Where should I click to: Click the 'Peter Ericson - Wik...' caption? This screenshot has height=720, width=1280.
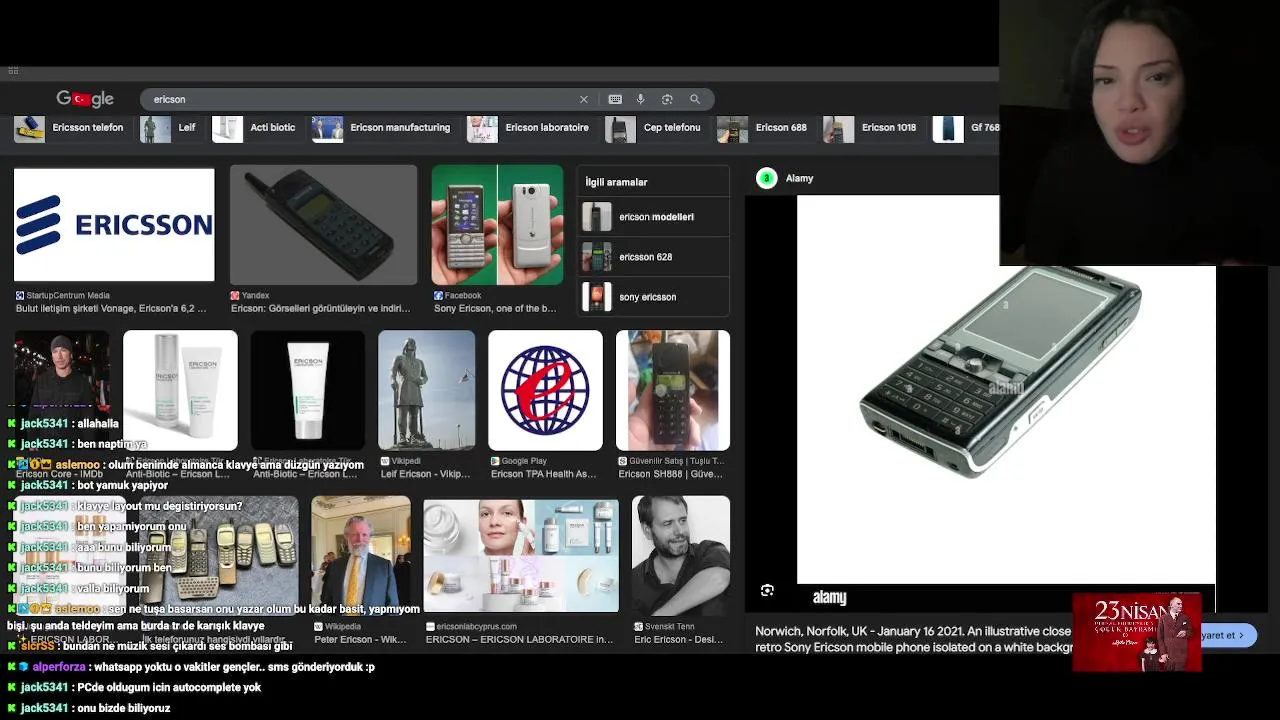(360, 640)
